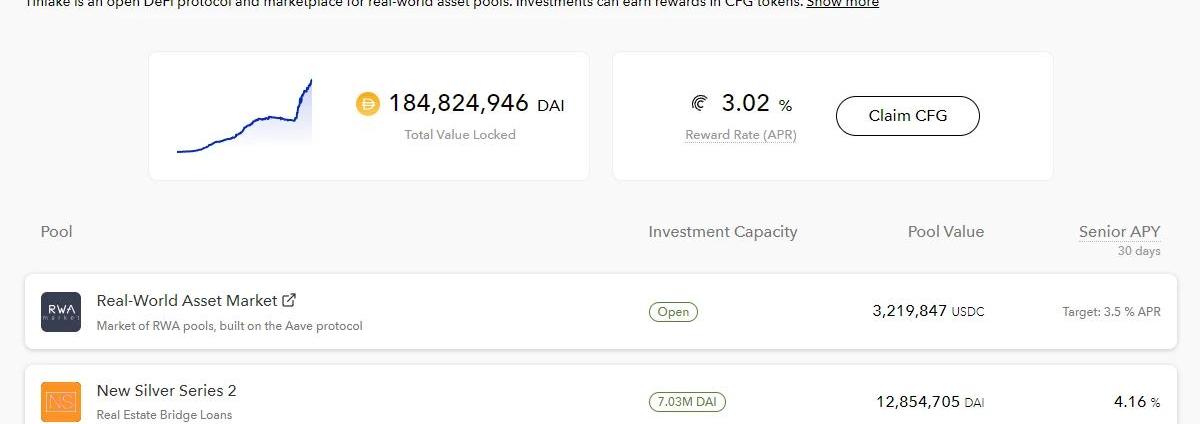Click the Total Value Locked chart
Image resolution: width=1200 pixels, height=424 pixels.
[x=245, y=117]
